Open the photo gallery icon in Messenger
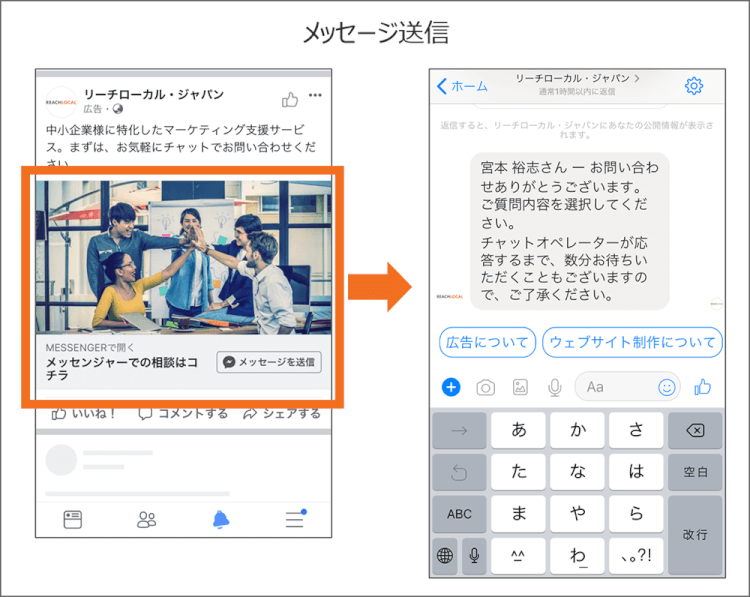Screen dimensions: 750x597 point(520,387)
